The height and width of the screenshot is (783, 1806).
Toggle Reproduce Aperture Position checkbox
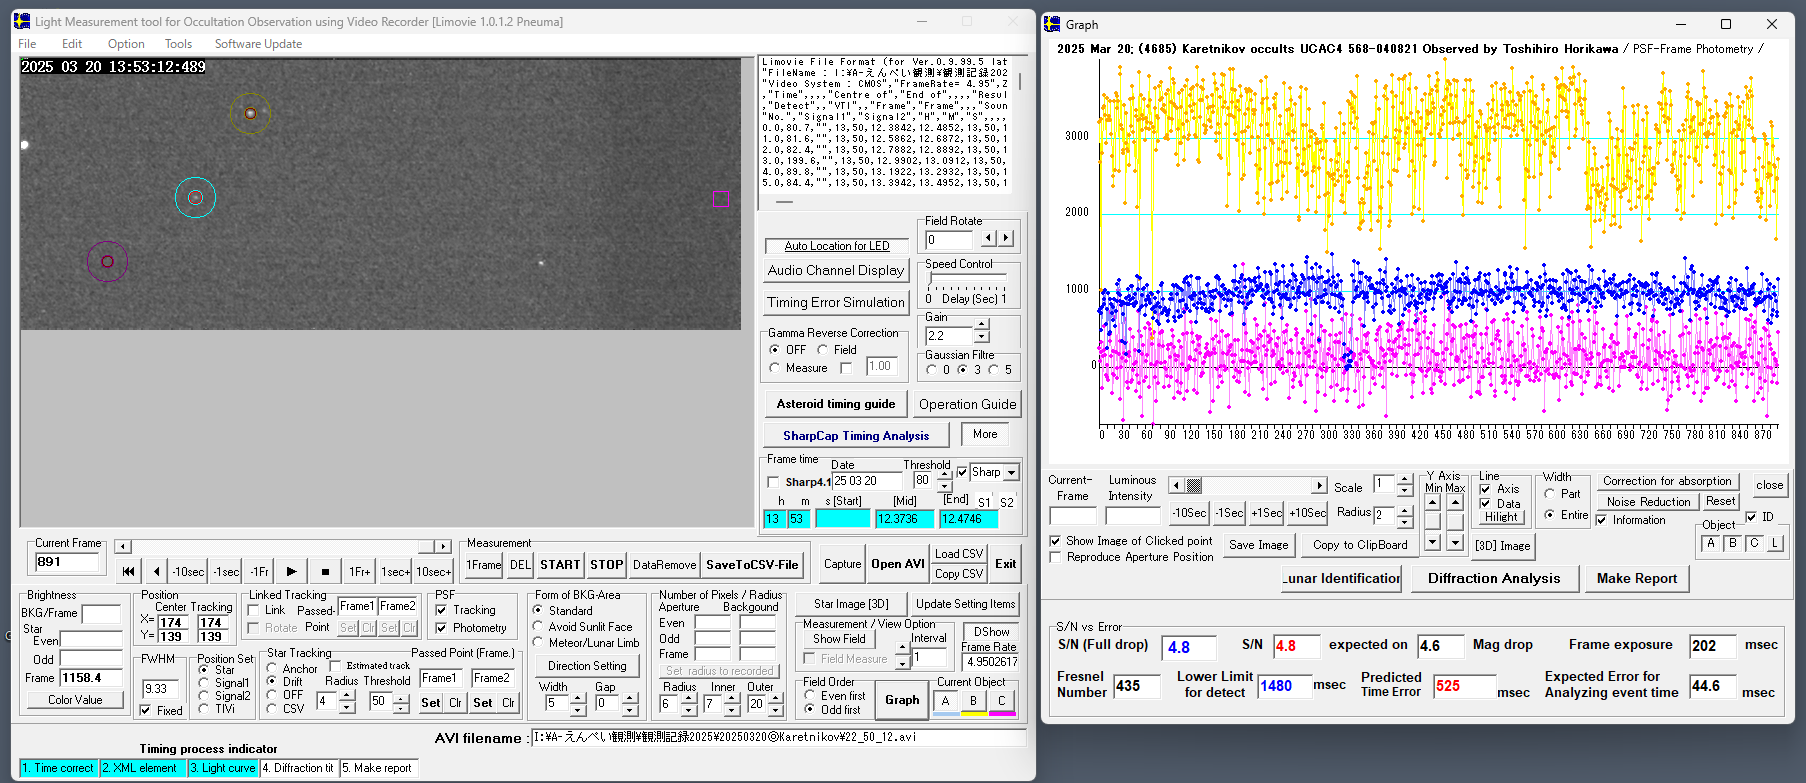click(x=1055, y=557)
